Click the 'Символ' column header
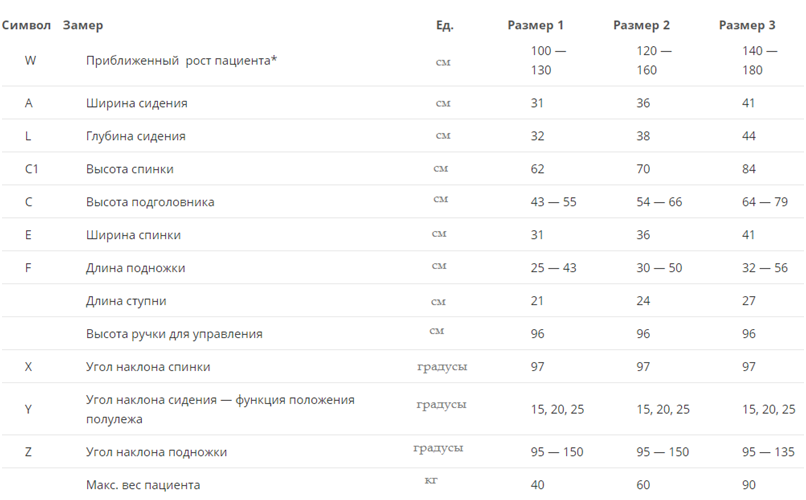This screenshot has height=500, width=806. pyautogui.click(x=27, y=25)
